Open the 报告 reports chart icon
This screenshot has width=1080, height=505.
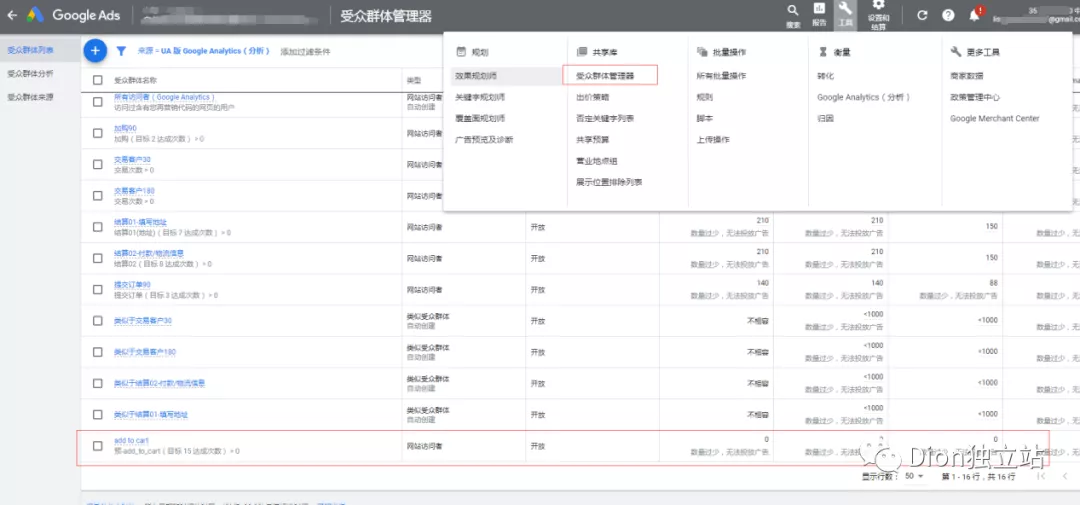tap(819, 9)
